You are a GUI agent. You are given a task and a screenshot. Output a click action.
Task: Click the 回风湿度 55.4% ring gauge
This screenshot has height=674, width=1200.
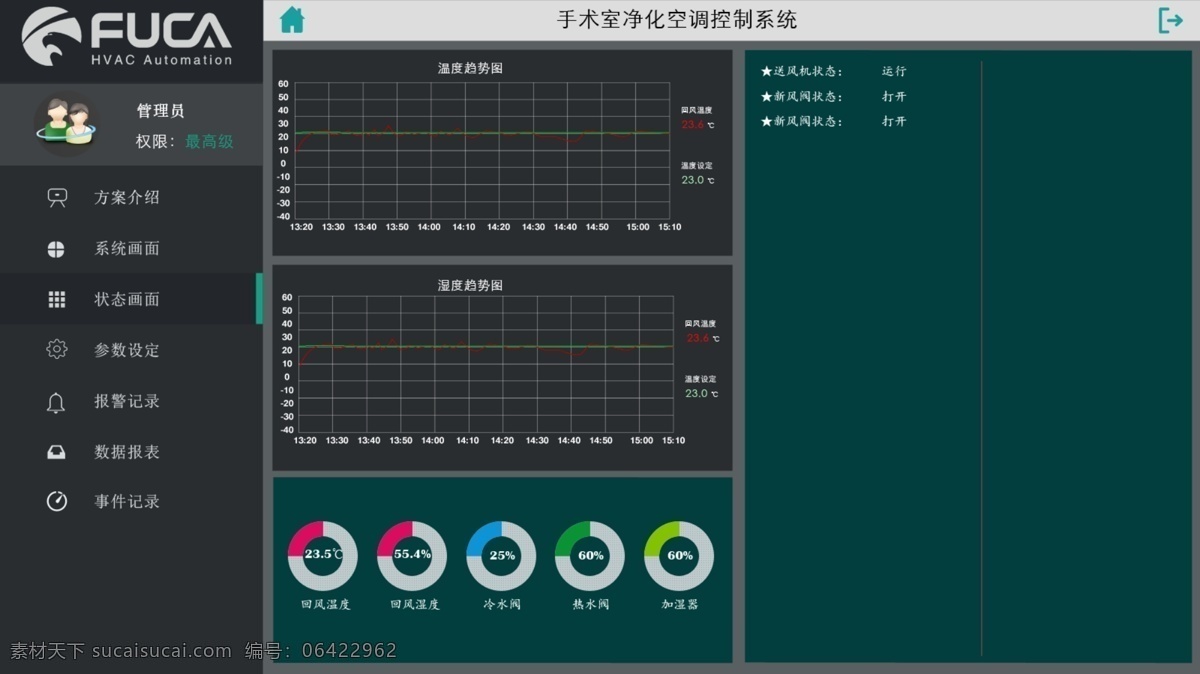(412, 555)
